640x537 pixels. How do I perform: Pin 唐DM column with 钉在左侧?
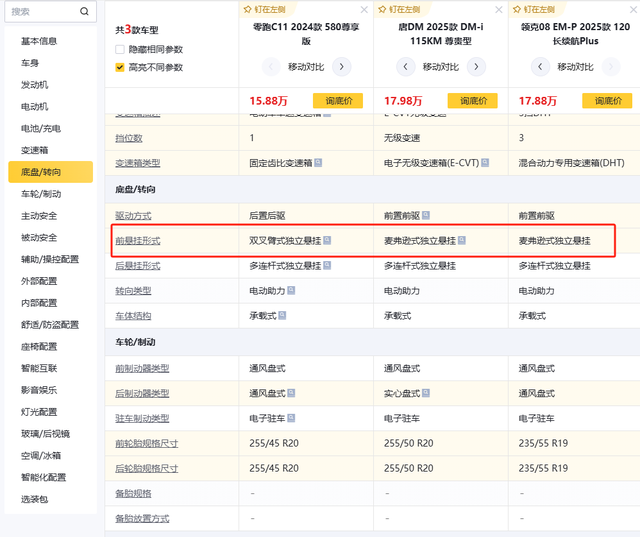click(399, 9)
